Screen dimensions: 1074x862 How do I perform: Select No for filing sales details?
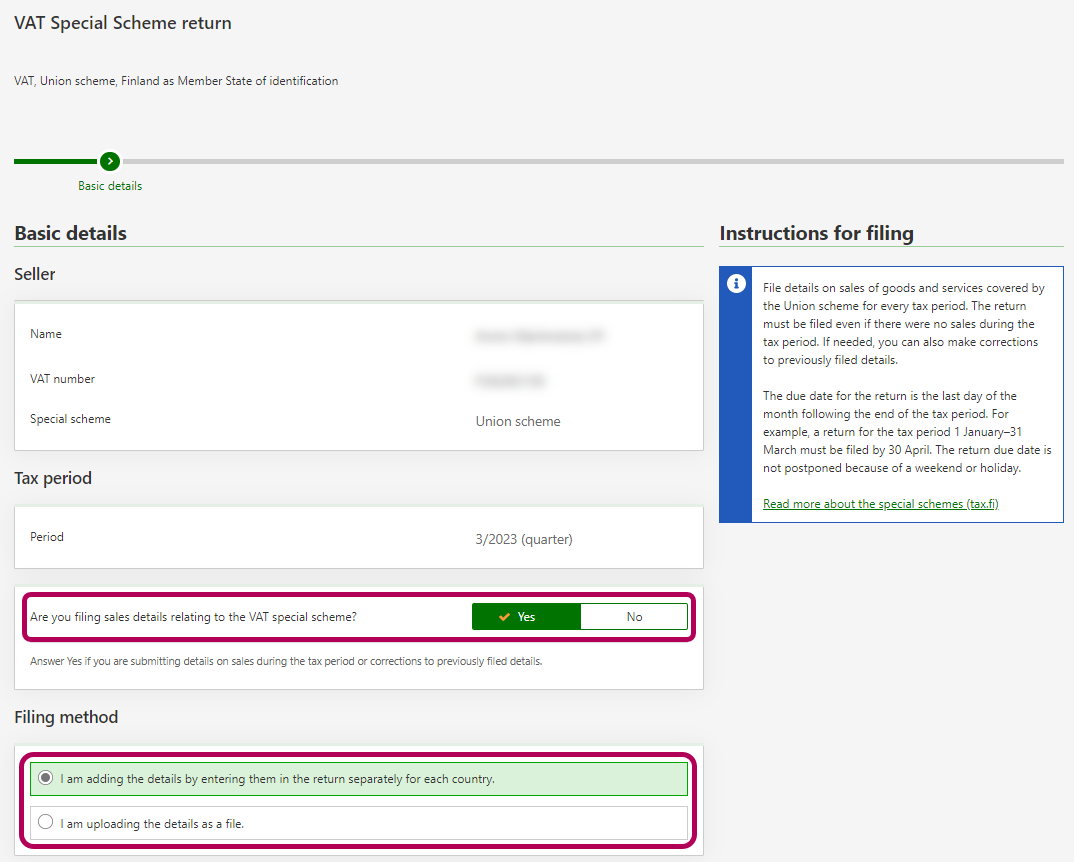(634, 617)
